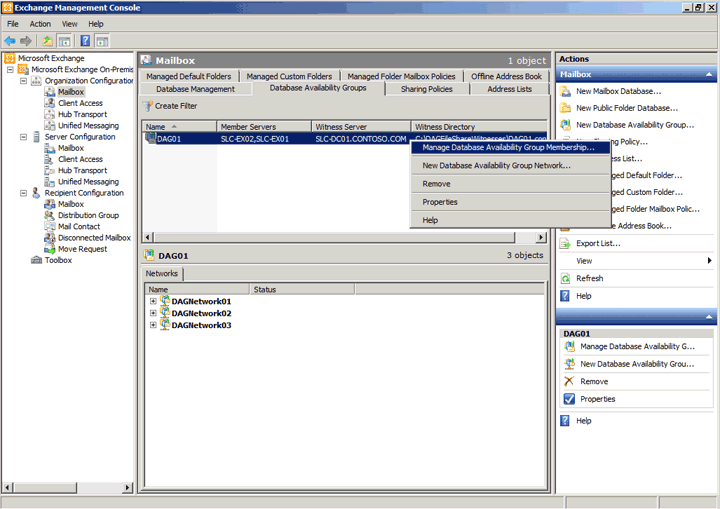The width and height of the screenshot is (720, 509).
Task: Click the Up one level toolbar icon
Action: coord(48,41)
